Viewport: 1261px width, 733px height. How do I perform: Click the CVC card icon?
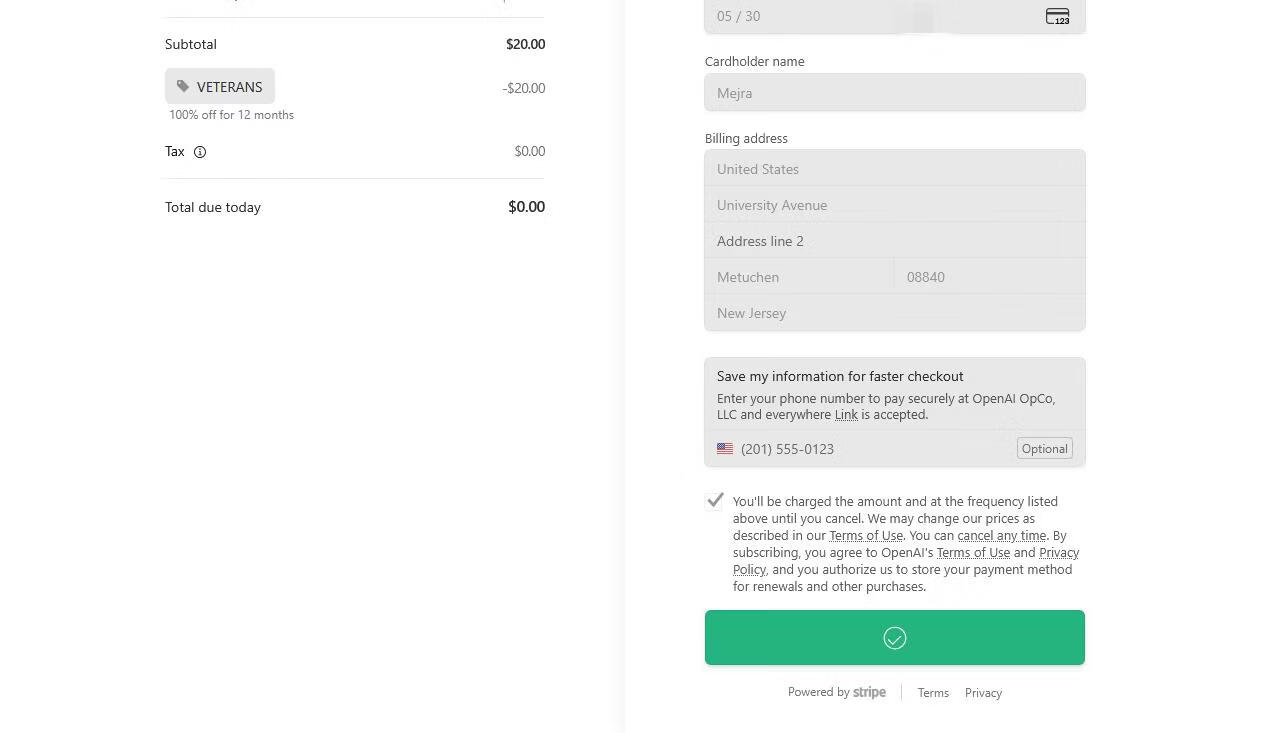(x=1057, y=16)
